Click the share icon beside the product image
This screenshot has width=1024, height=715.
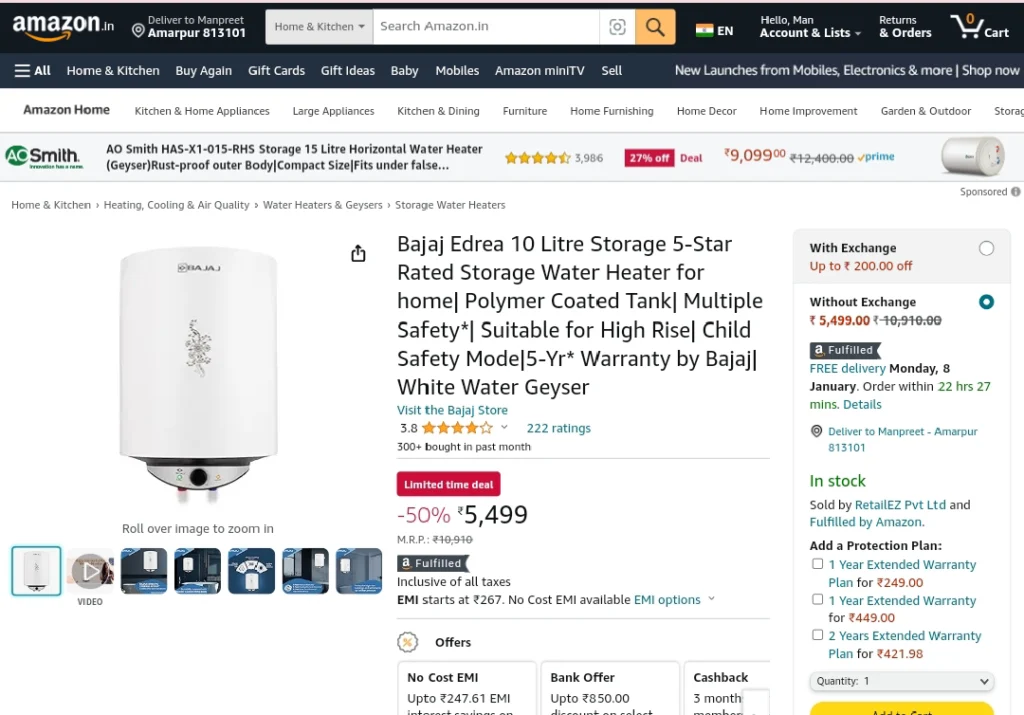point(358,253)
